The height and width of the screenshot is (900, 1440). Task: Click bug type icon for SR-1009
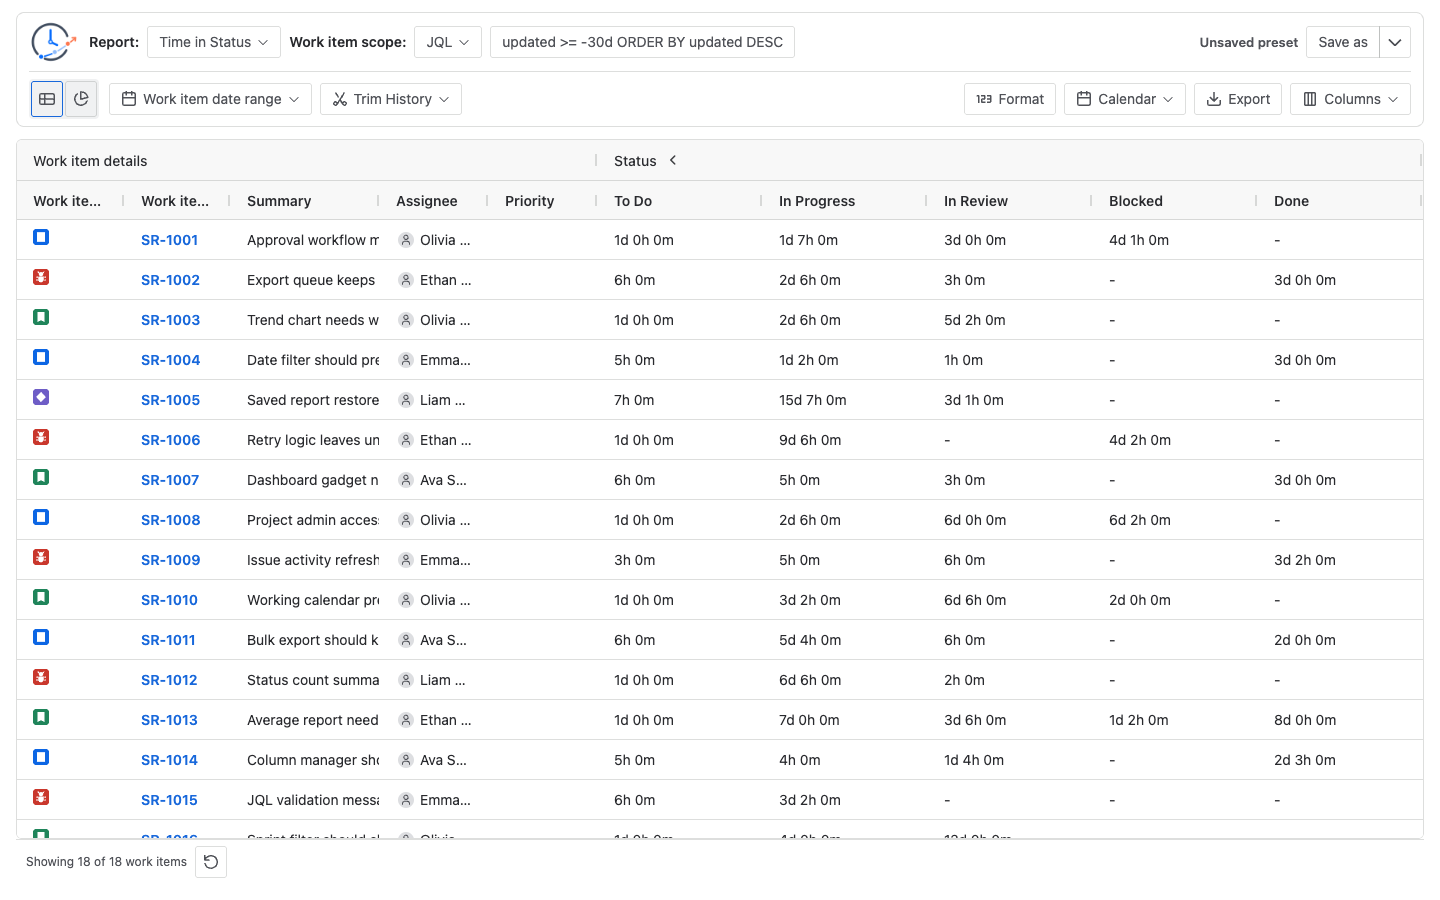[41, 557]
